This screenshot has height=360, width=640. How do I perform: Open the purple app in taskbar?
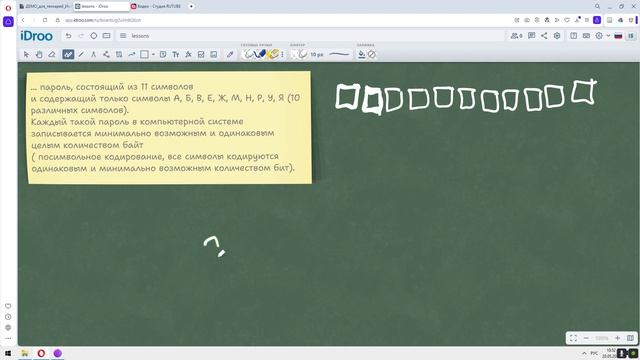[58, 353]
